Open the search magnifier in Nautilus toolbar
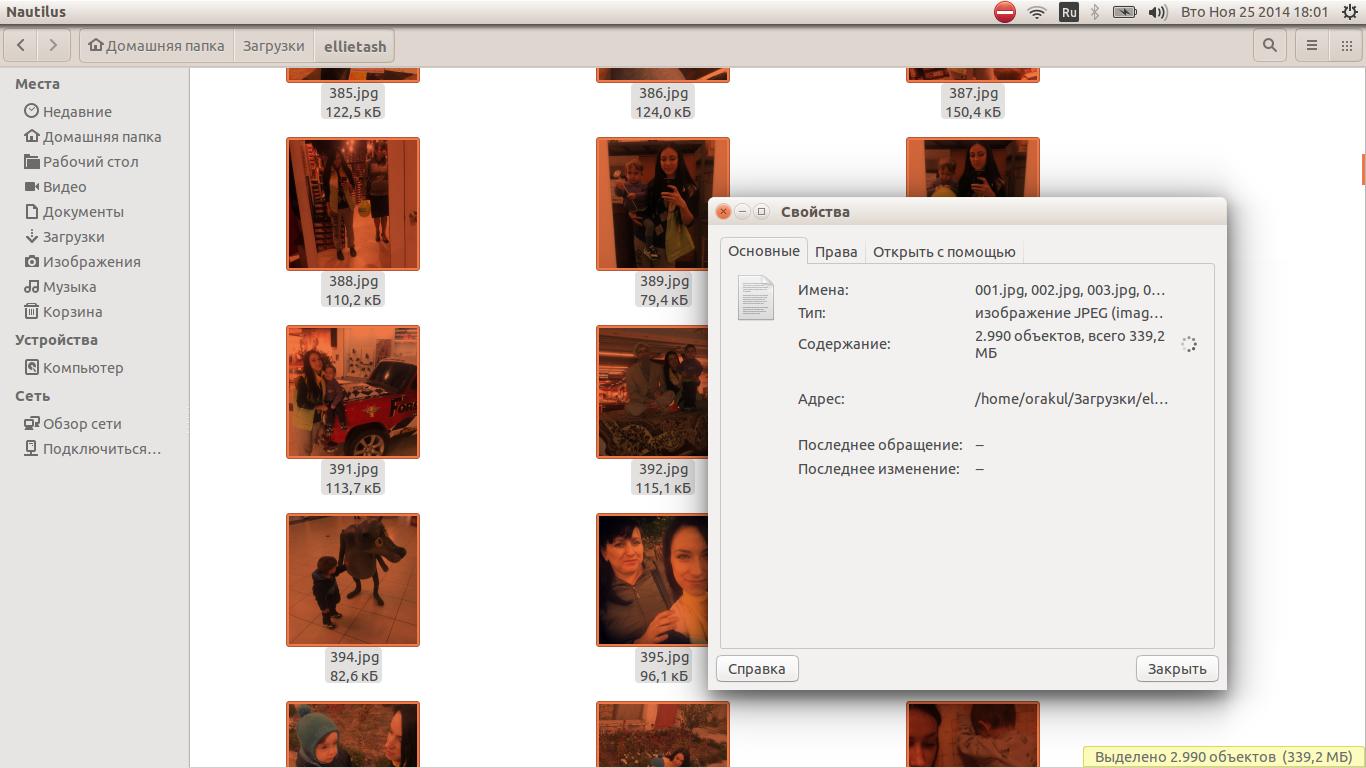1366x768 pixels. [1270, 45]
